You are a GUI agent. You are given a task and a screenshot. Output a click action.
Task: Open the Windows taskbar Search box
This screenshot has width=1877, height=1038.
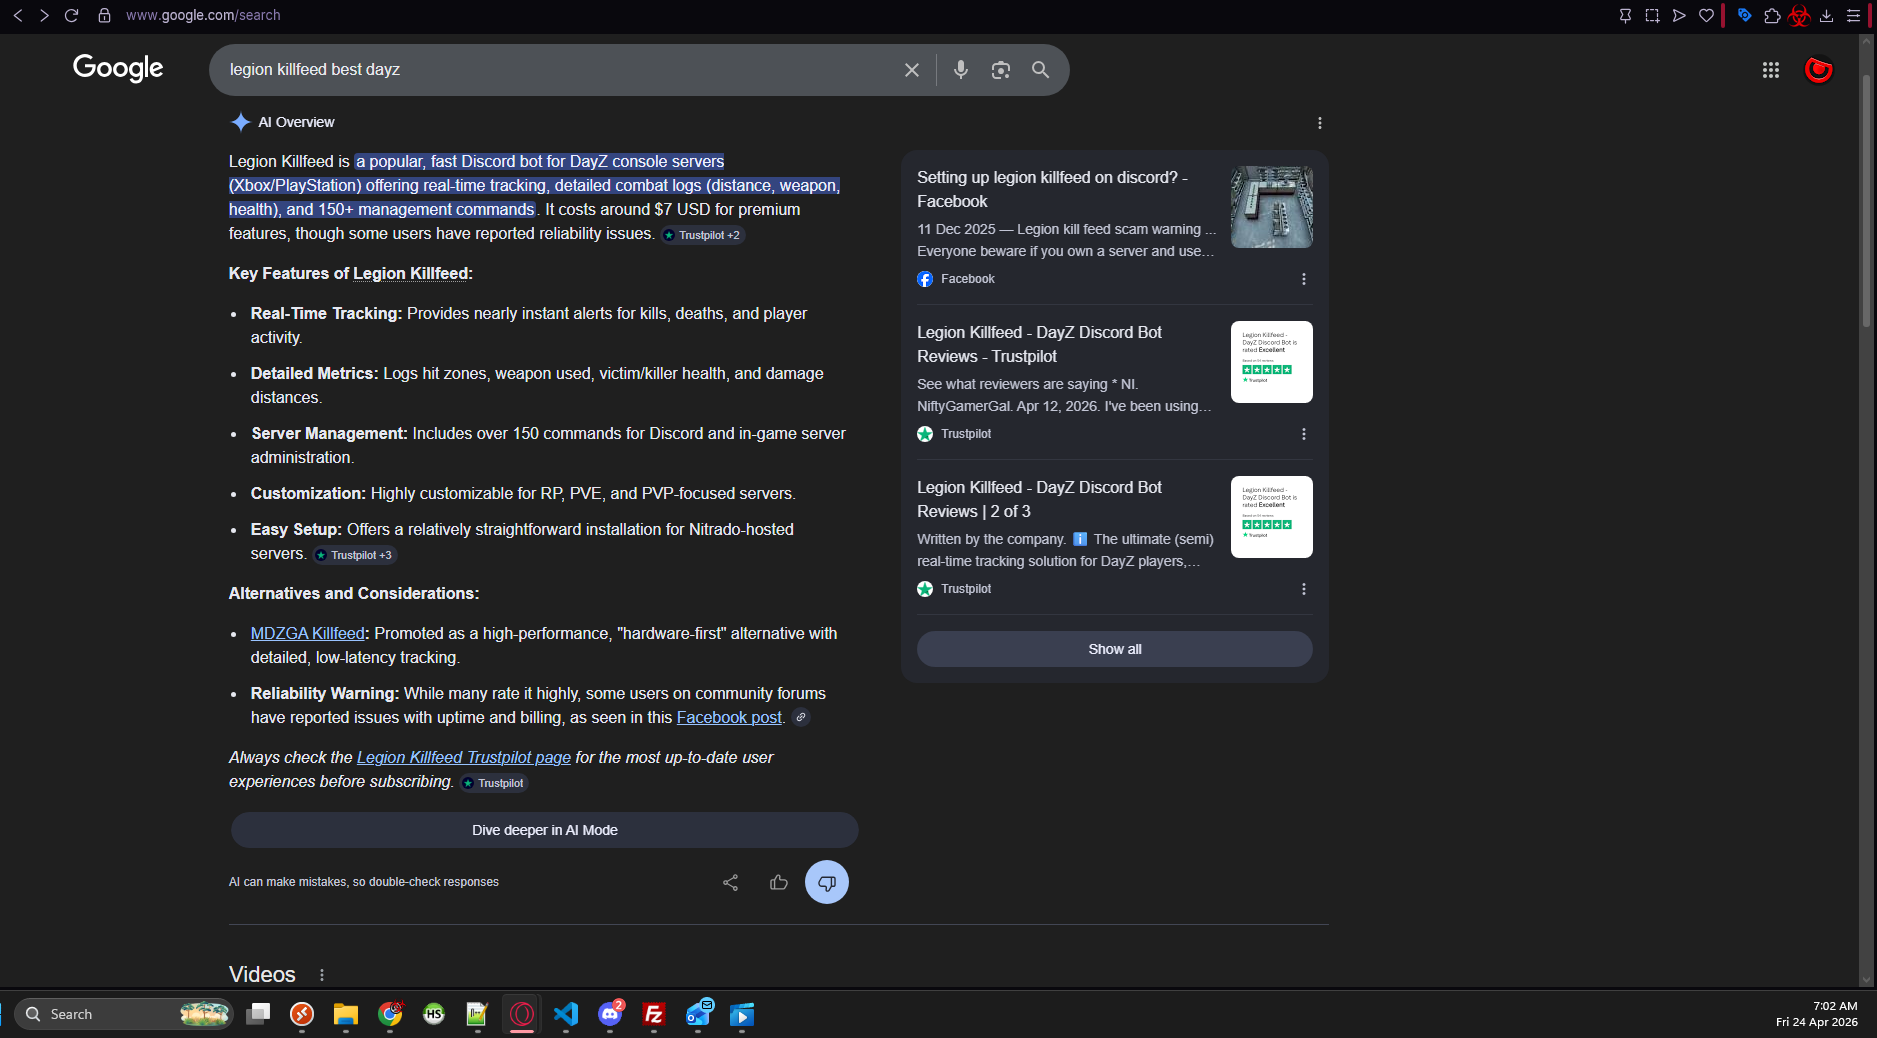click(x=124, y=1014)
